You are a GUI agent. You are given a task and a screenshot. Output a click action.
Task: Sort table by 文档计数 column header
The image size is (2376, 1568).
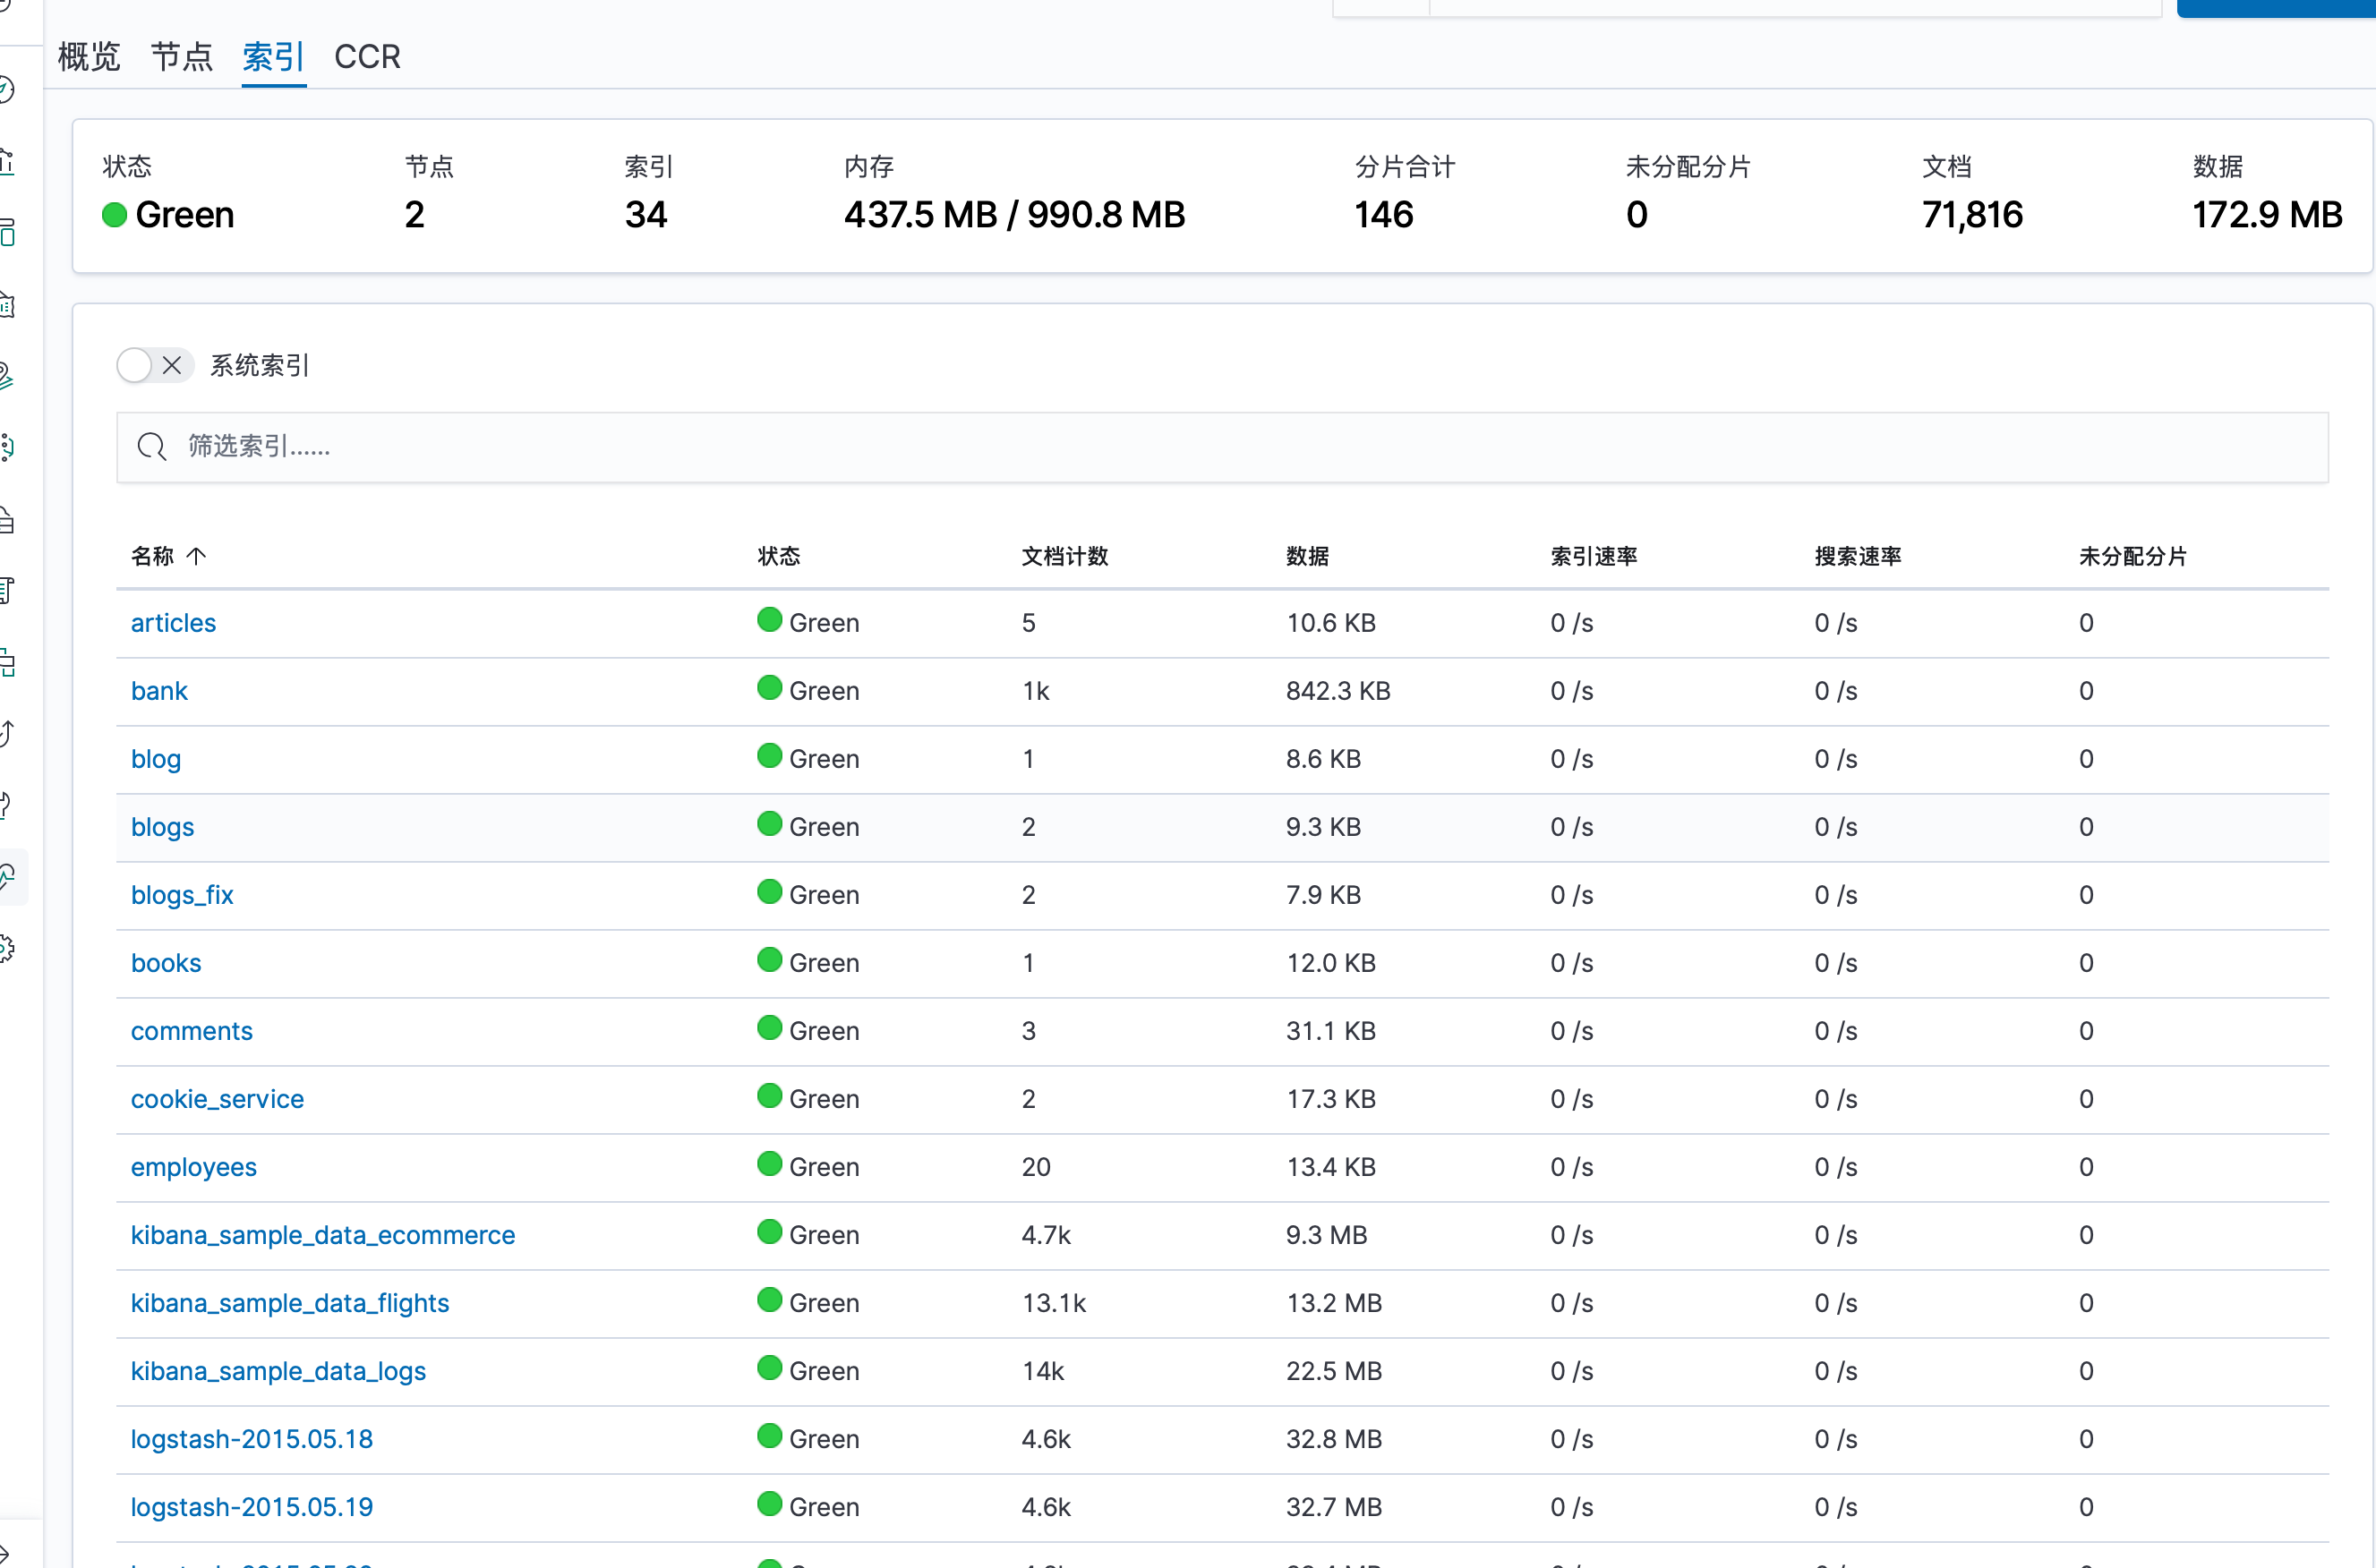[1064, 556]
